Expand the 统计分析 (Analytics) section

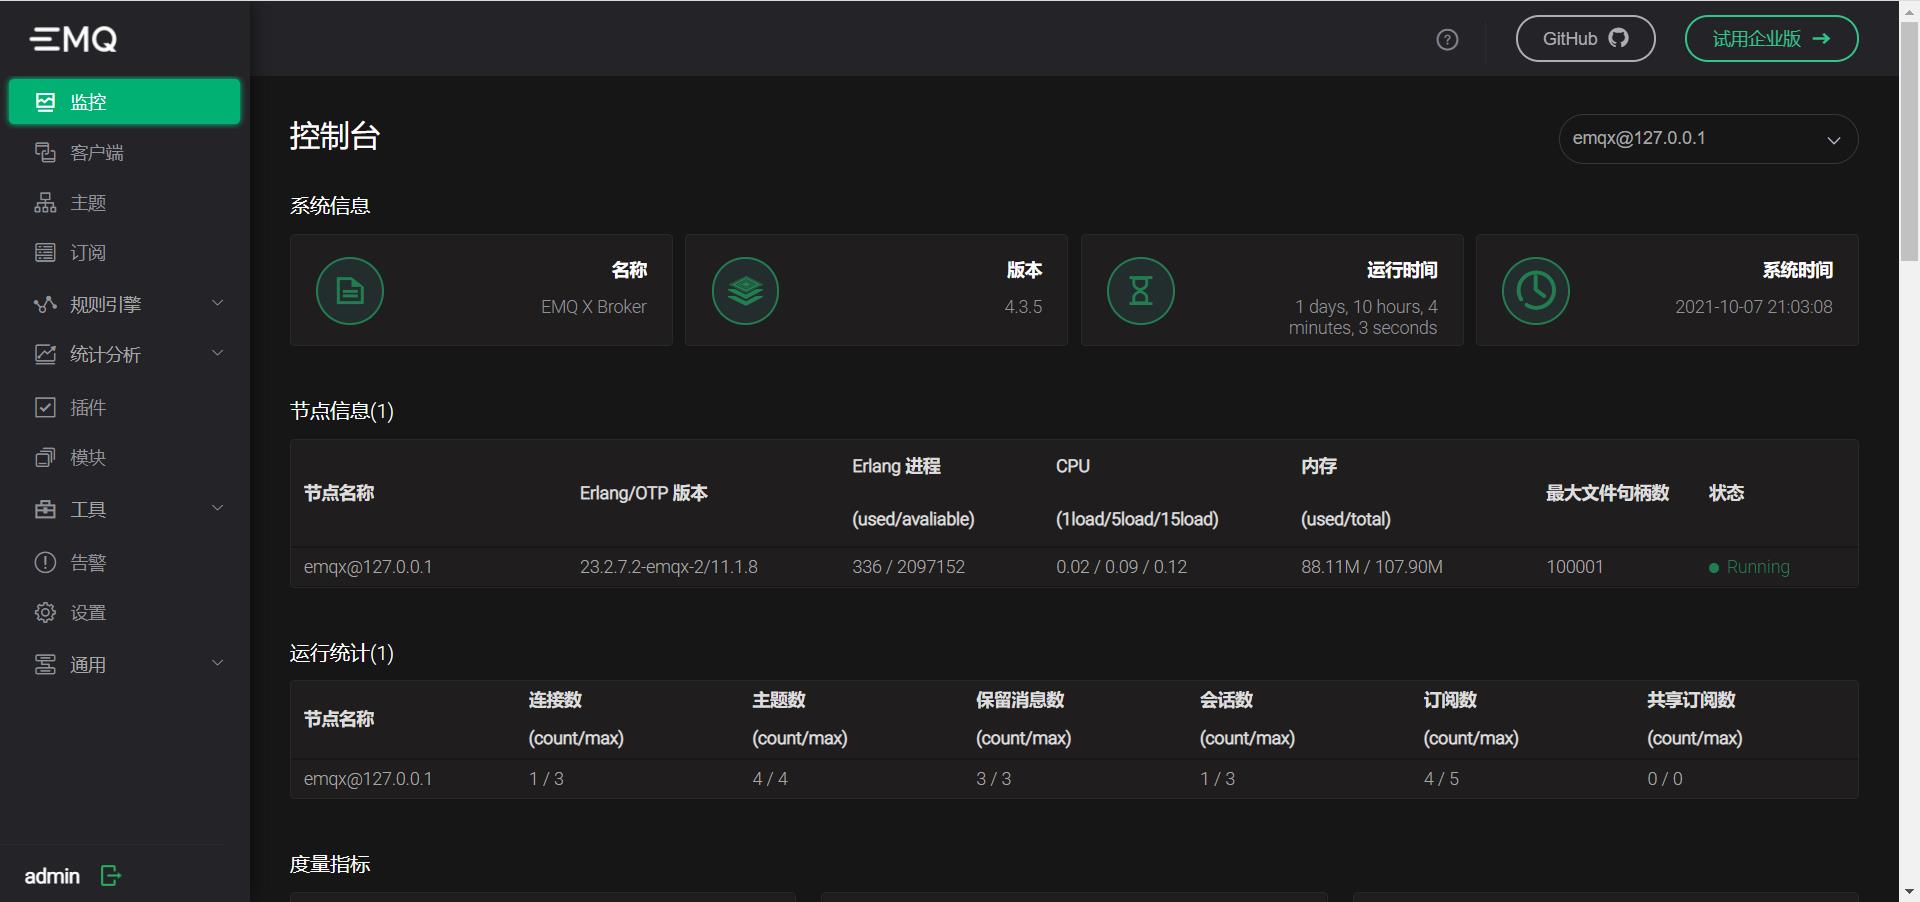pyautogui.click(x=218, y=353)
